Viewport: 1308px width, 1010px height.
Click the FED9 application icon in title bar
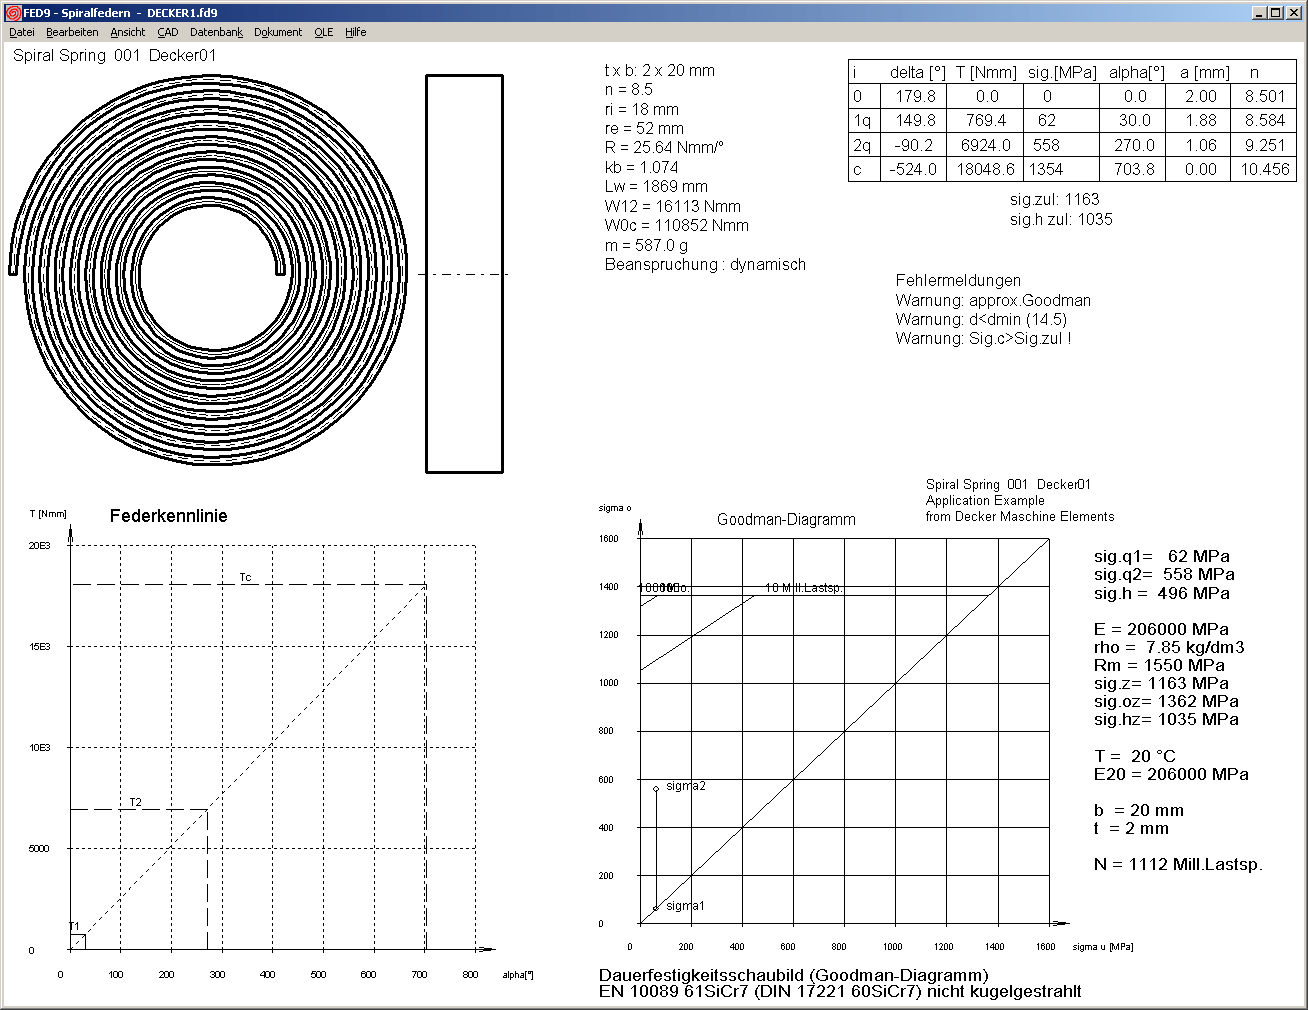click(13, 12)
